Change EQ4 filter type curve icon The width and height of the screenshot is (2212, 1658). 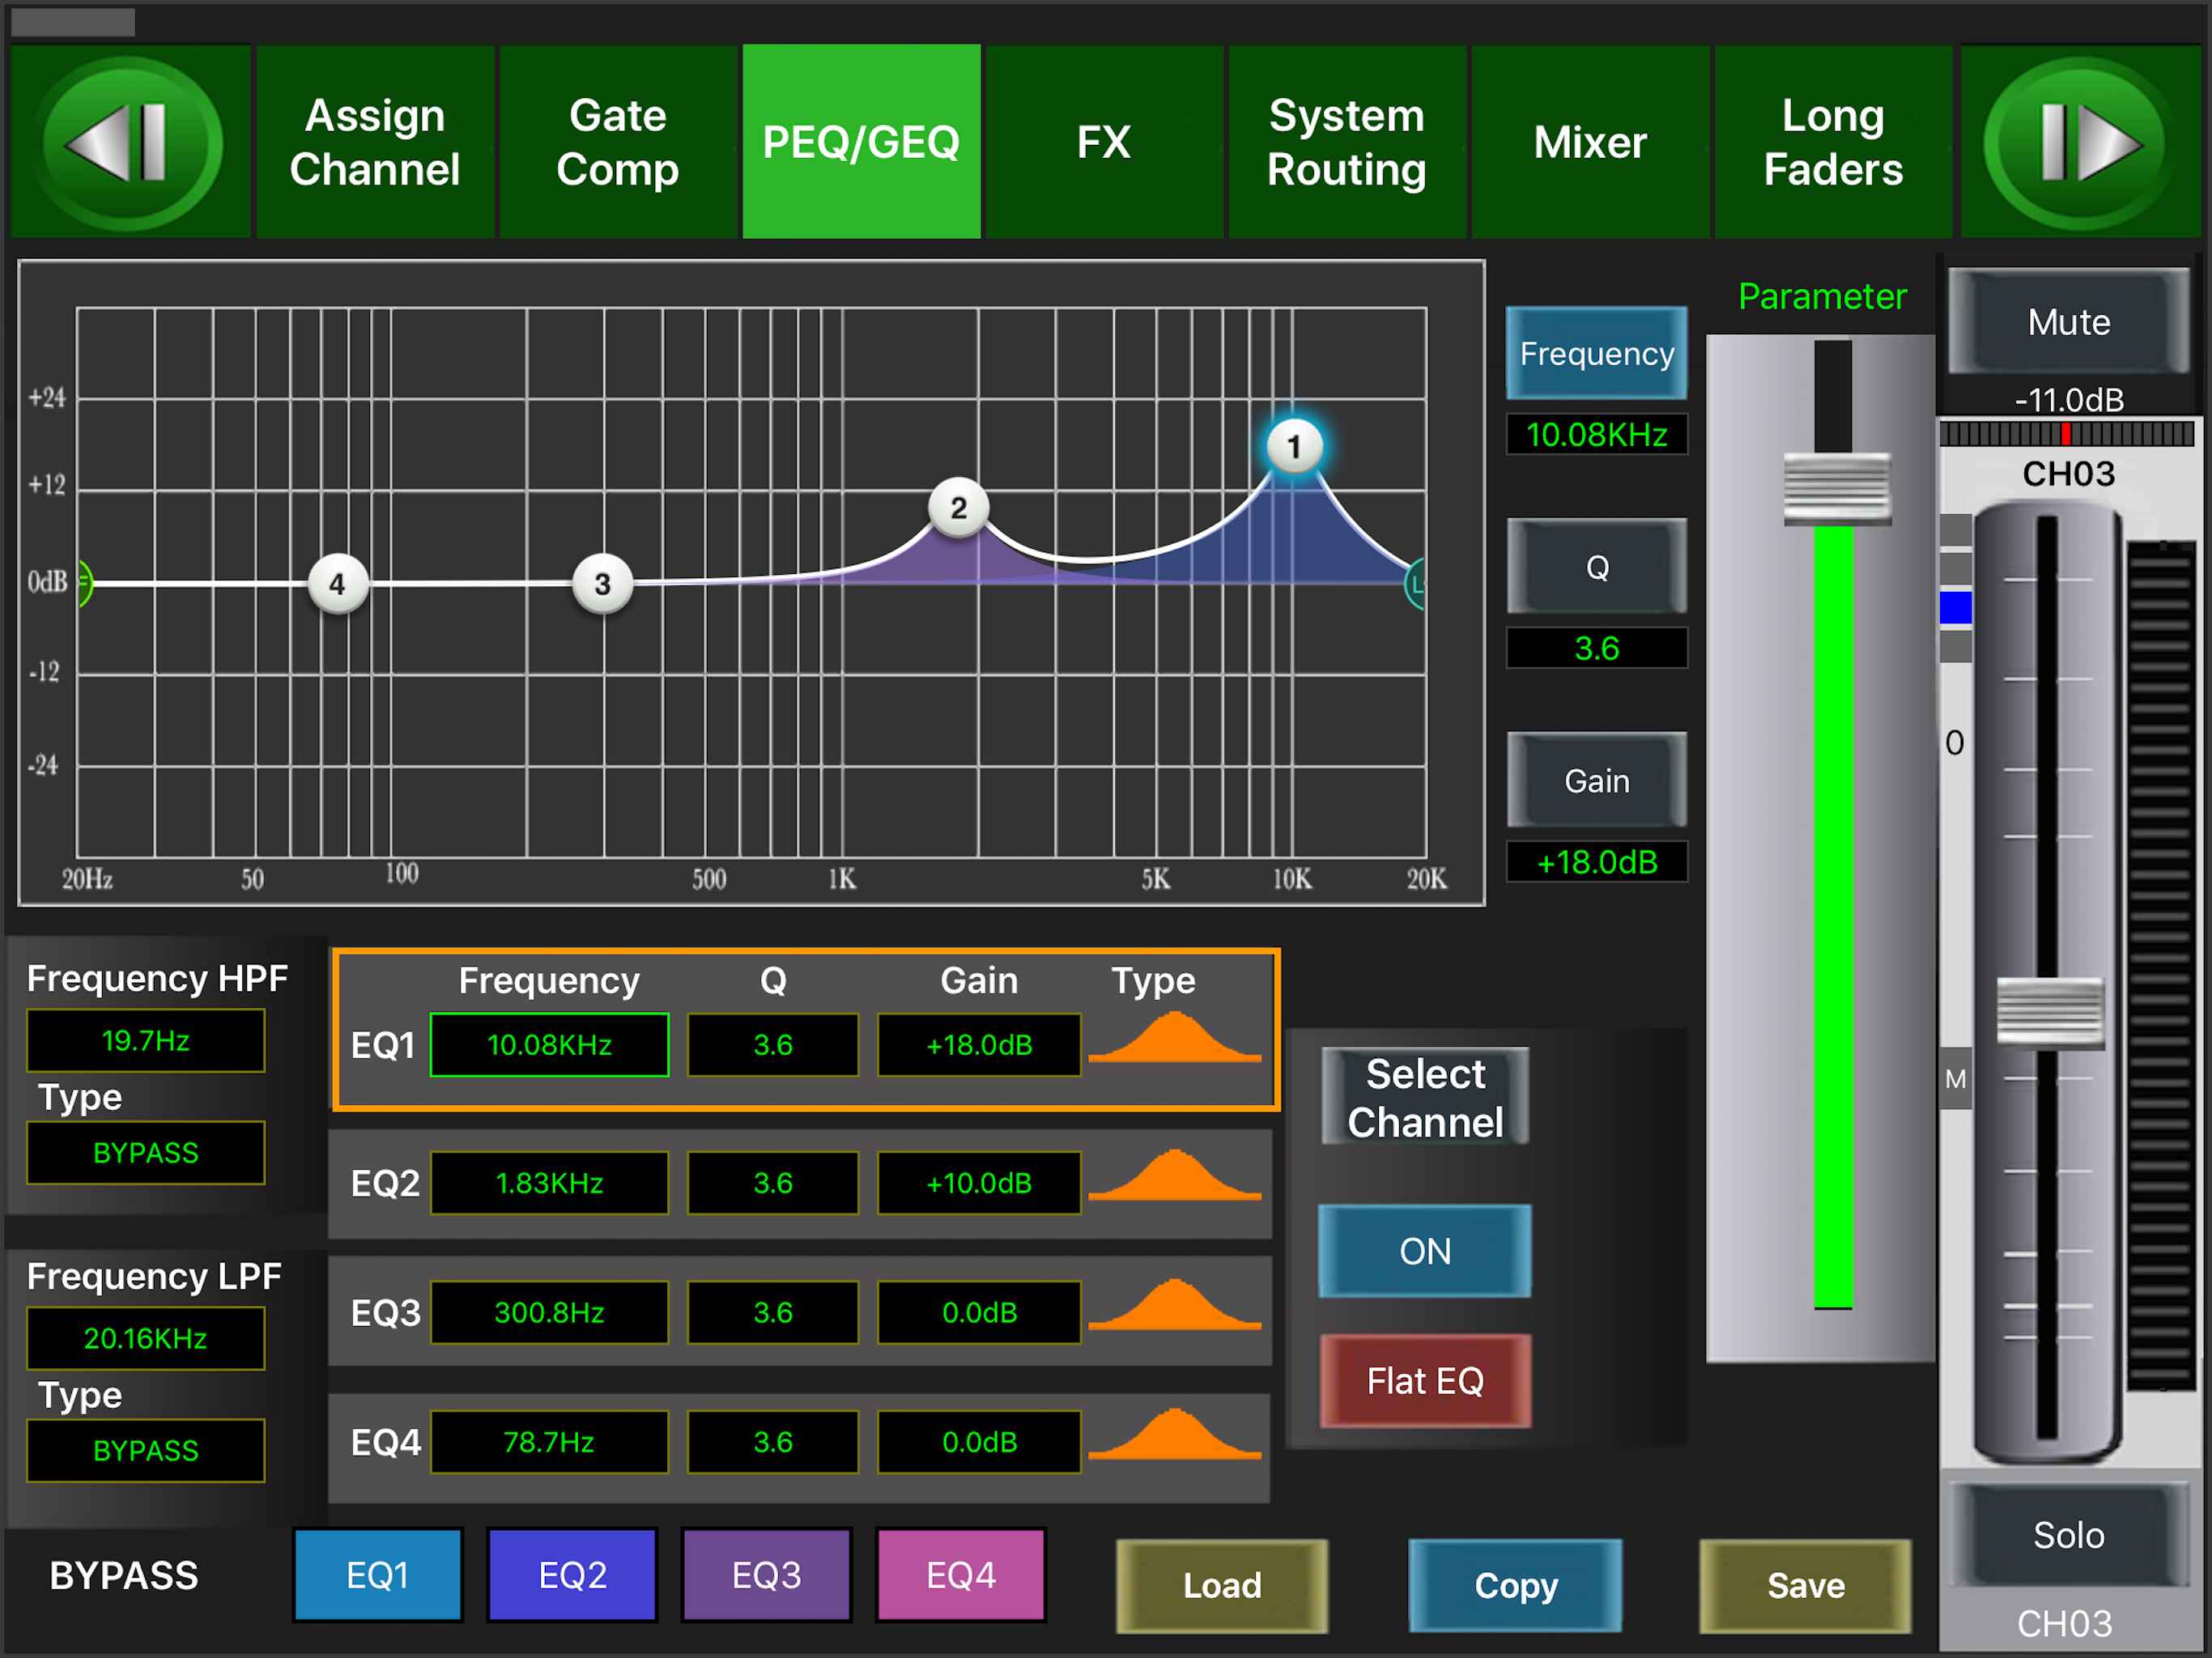(1174, 1435)
